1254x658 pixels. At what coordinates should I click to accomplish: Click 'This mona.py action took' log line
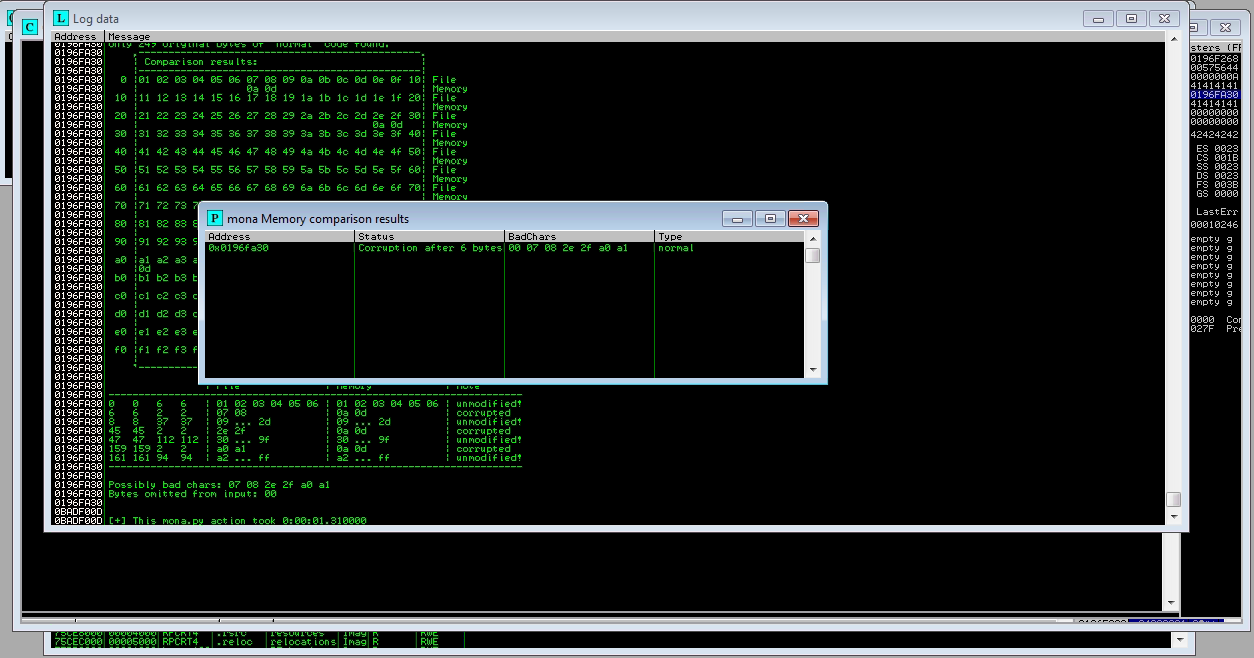pos(237,521)
